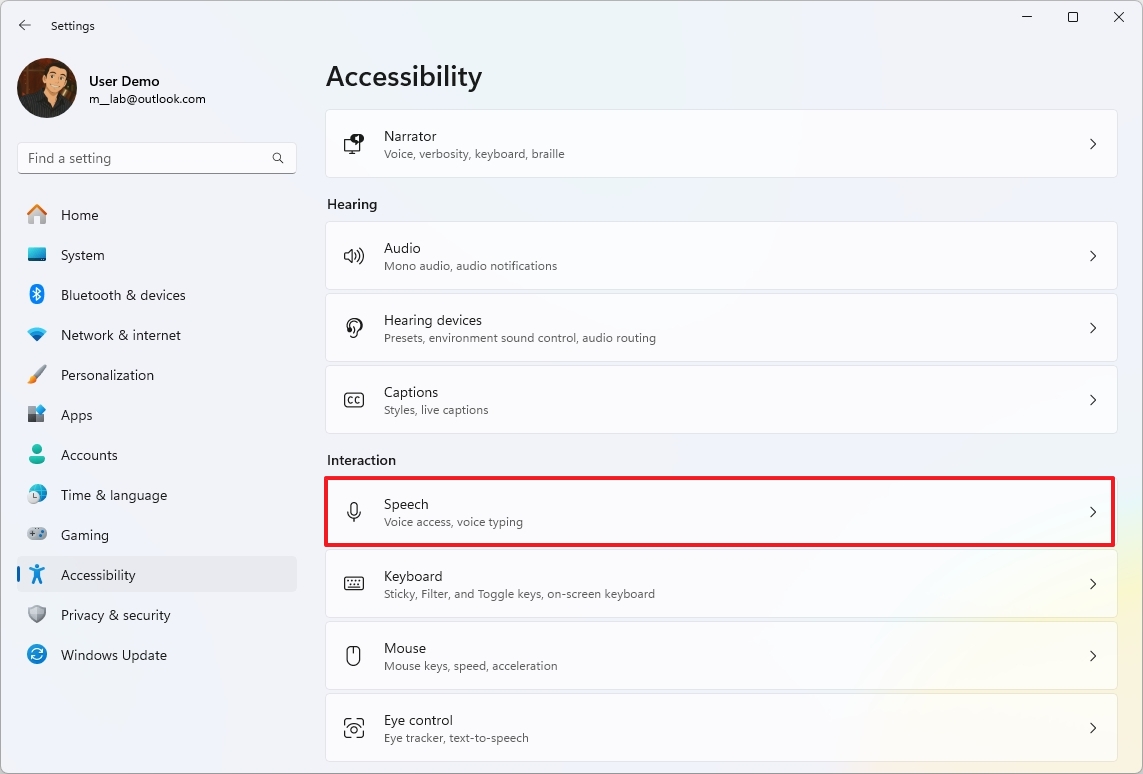Open Windows Update from the sidebar
The image size is (1143, 774).
115,655
